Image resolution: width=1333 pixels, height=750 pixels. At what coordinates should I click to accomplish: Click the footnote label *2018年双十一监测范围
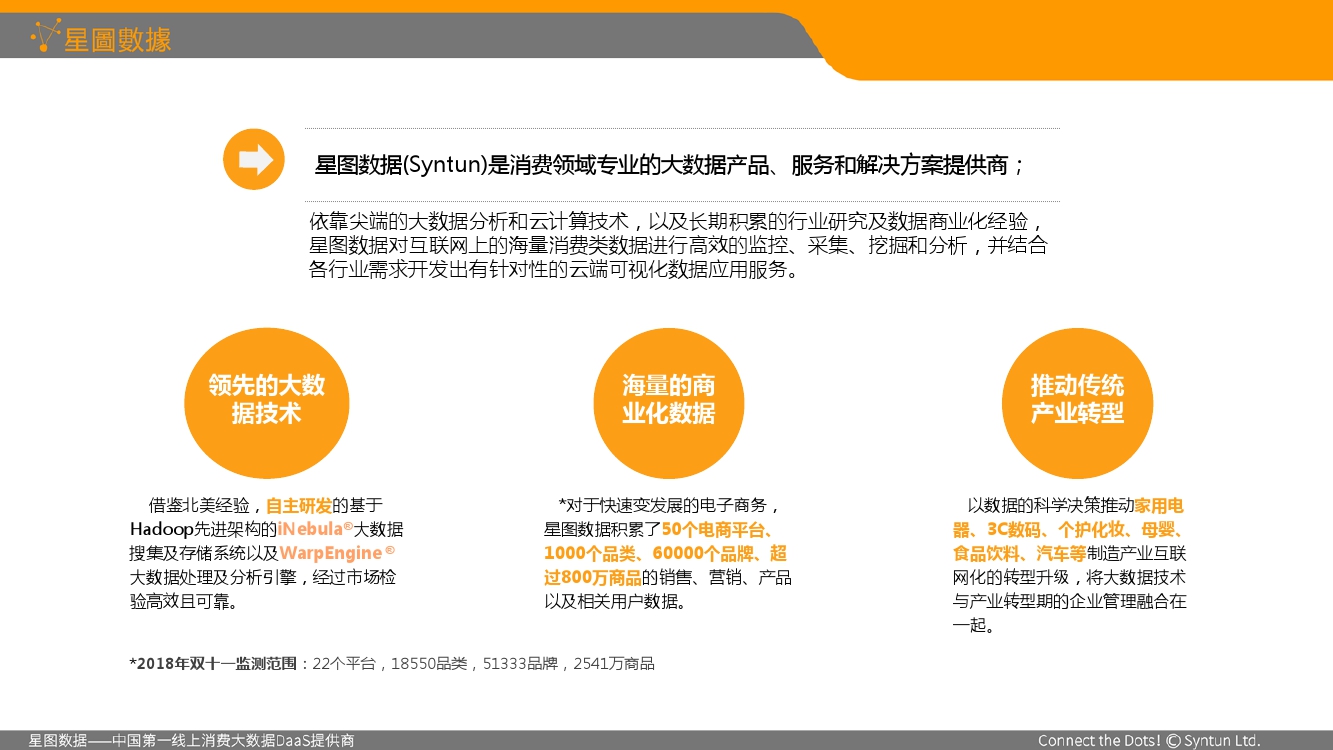point(213,663)
